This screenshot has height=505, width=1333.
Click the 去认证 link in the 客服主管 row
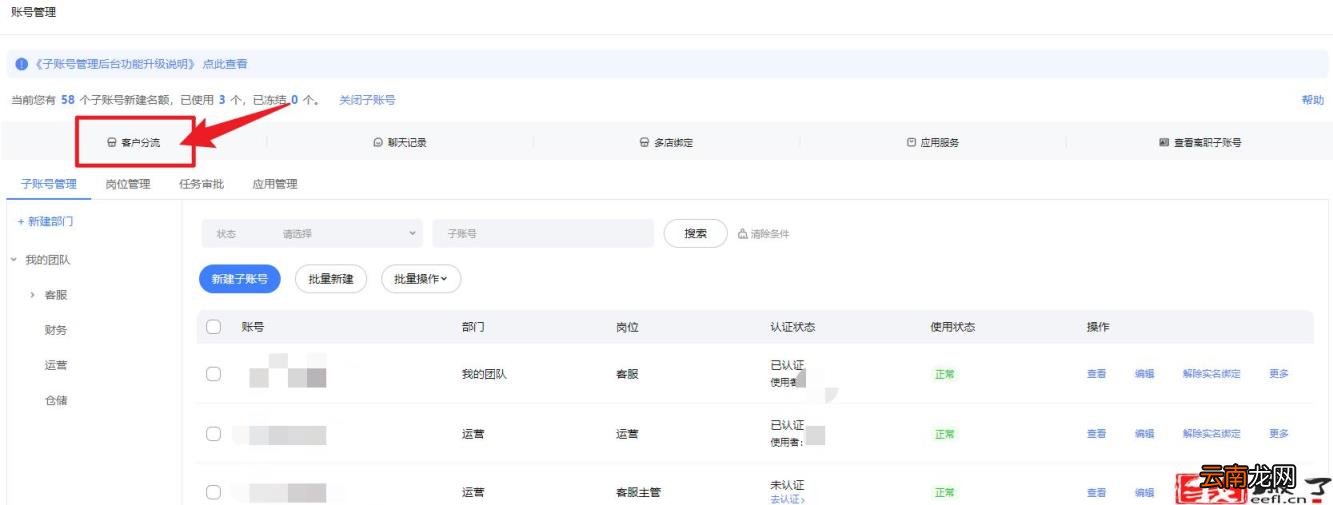point(787,499)
